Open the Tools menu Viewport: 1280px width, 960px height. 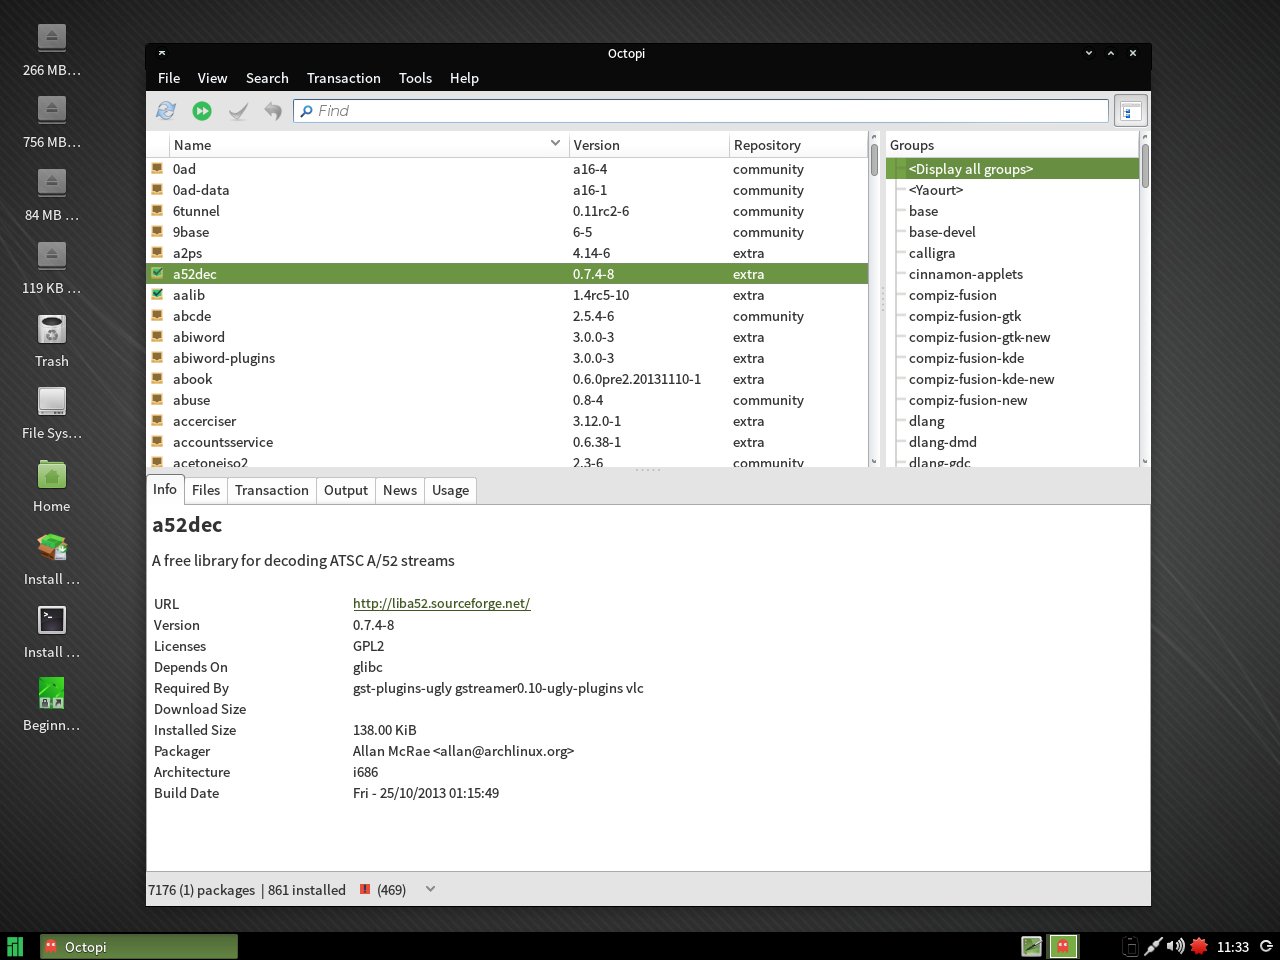click(x=415, y=78)
